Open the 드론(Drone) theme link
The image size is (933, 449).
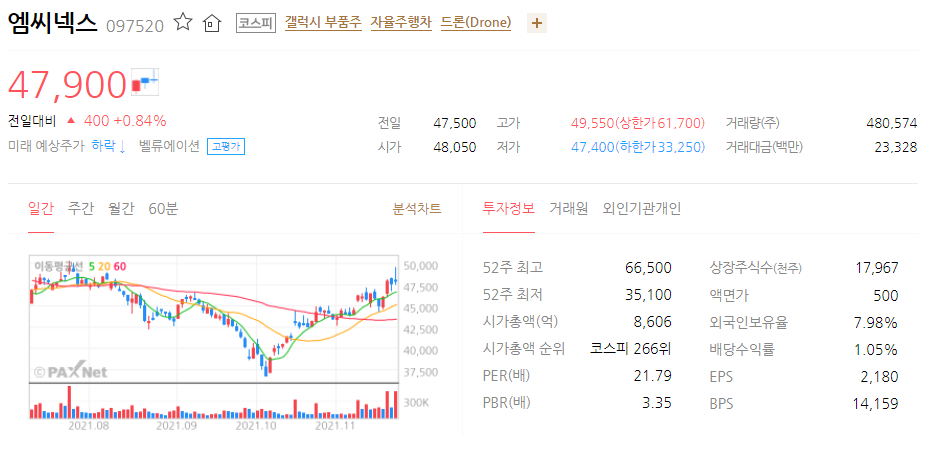pyautogui.click(x=475, y=23)
